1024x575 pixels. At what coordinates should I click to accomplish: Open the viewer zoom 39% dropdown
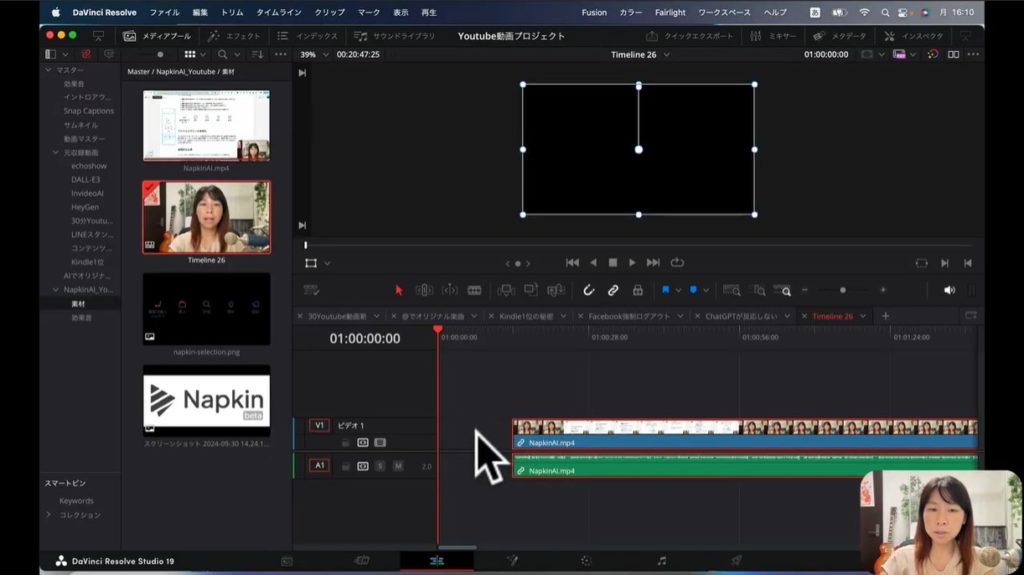(x=312, y=54)
